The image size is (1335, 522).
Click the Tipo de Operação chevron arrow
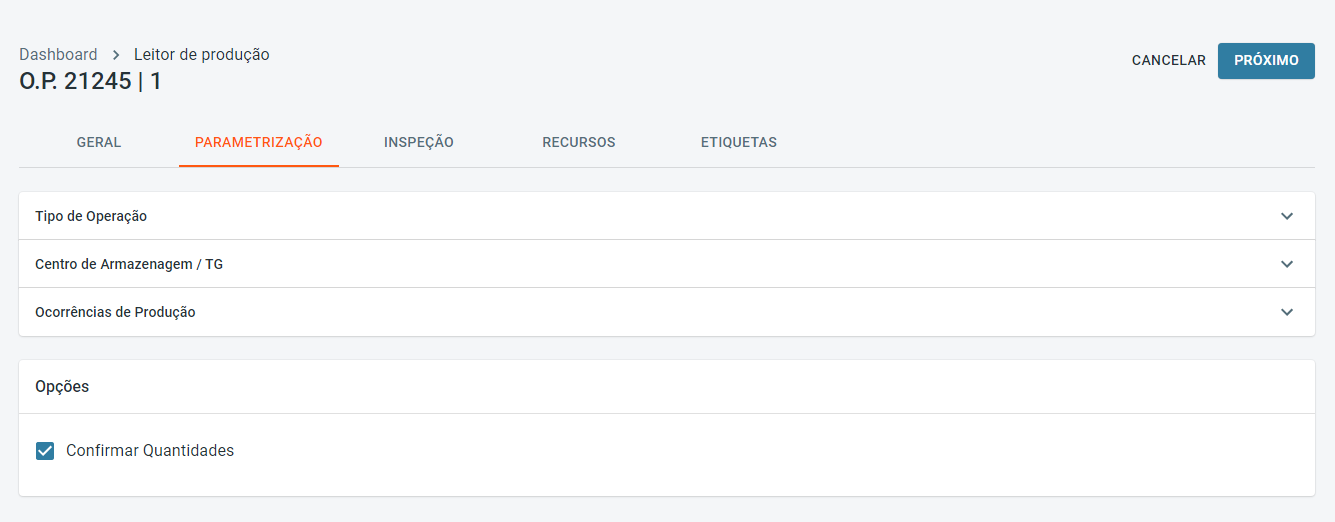(1287, 216)
